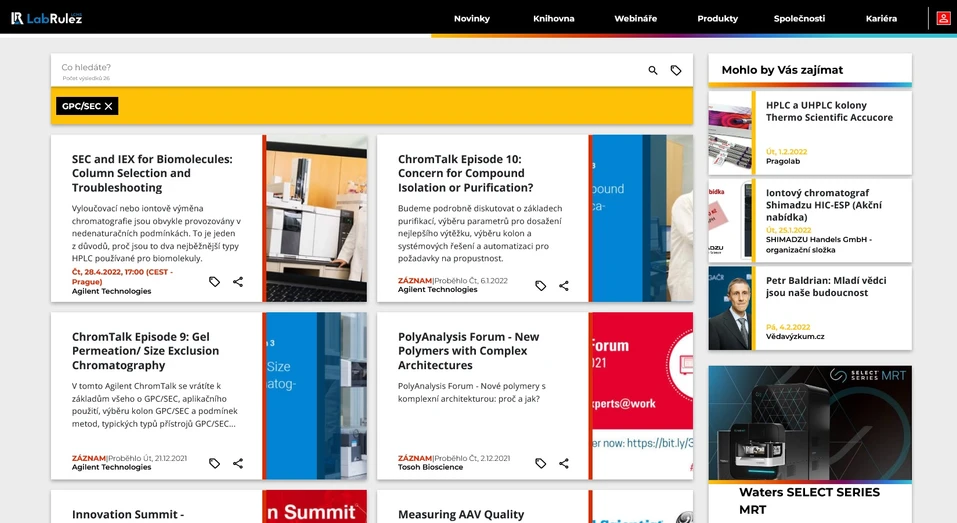Open ChromTalk Episode 10 title link
The width and height of the screenshot is (957, 523).
coord(466,173)
